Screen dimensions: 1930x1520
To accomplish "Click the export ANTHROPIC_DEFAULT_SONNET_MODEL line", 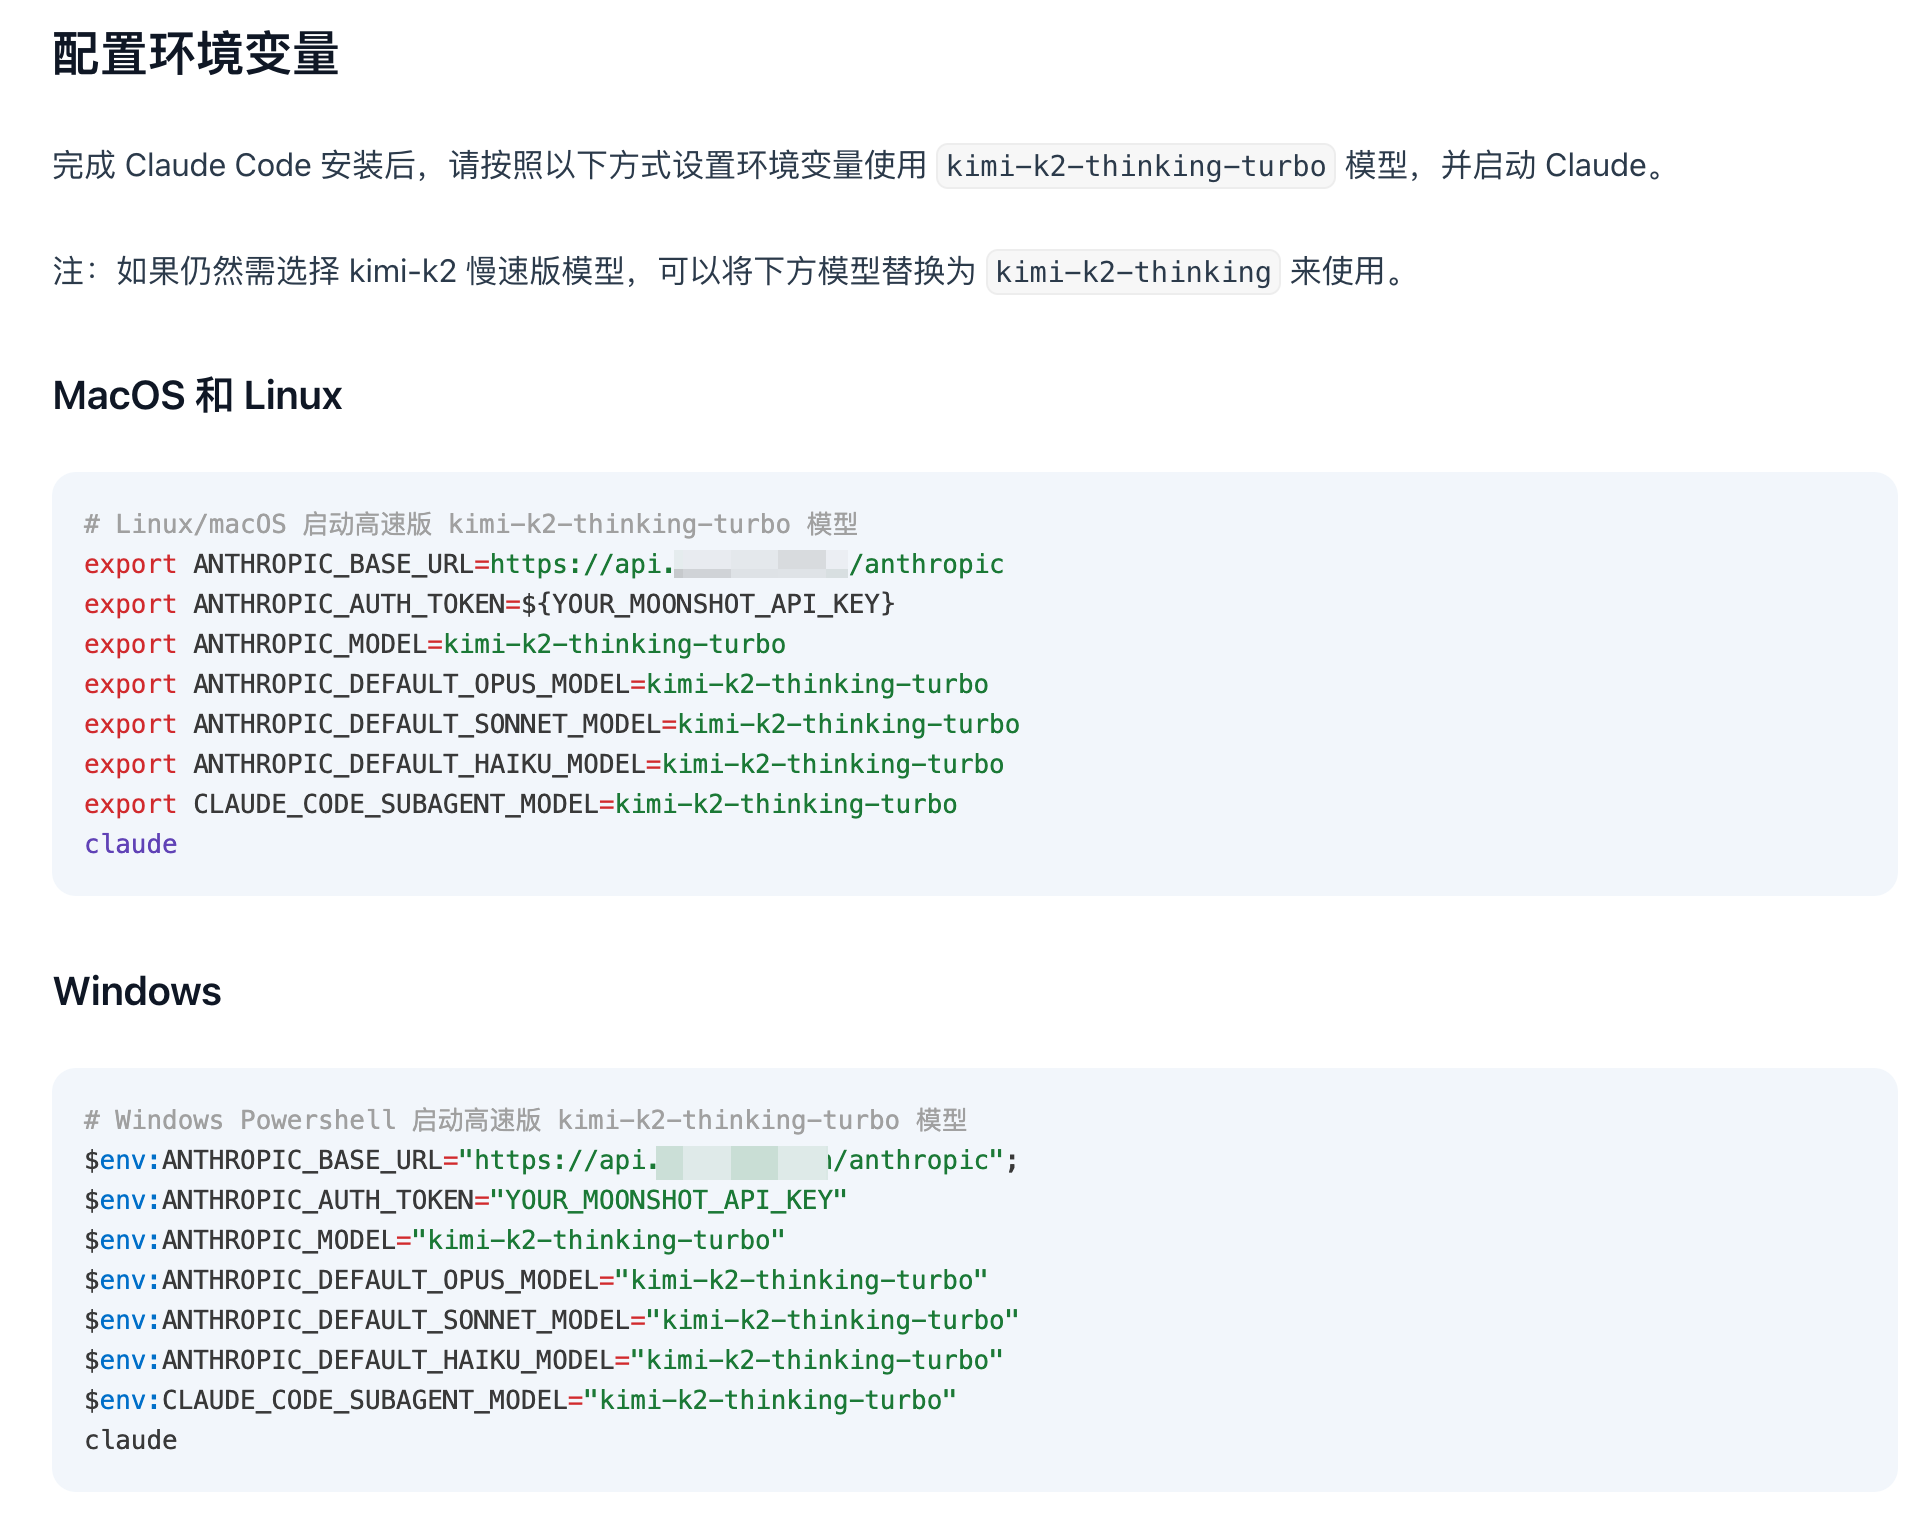I will point(551,724).
